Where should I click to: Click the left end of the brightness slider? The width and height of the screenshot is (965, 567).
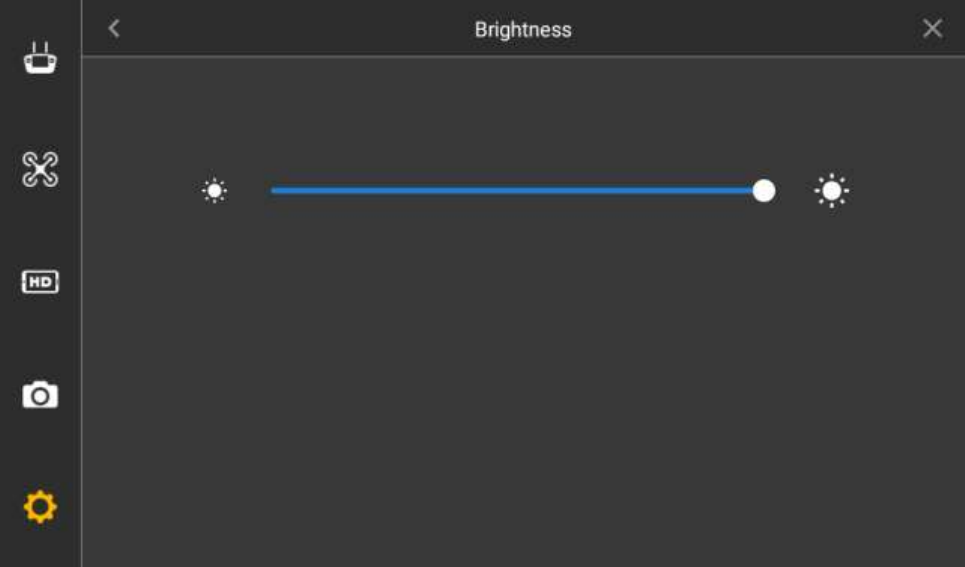[x=274, y=191]
